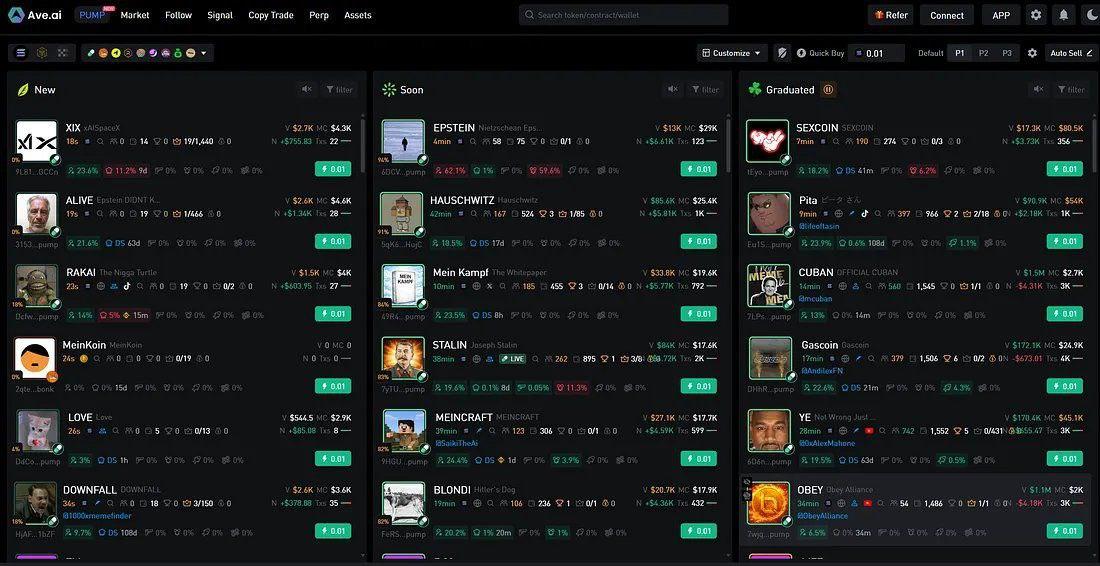Open the OBEY token thumbnail
Viewport: 1100px width, 566px height.
(x=769, y=503)
